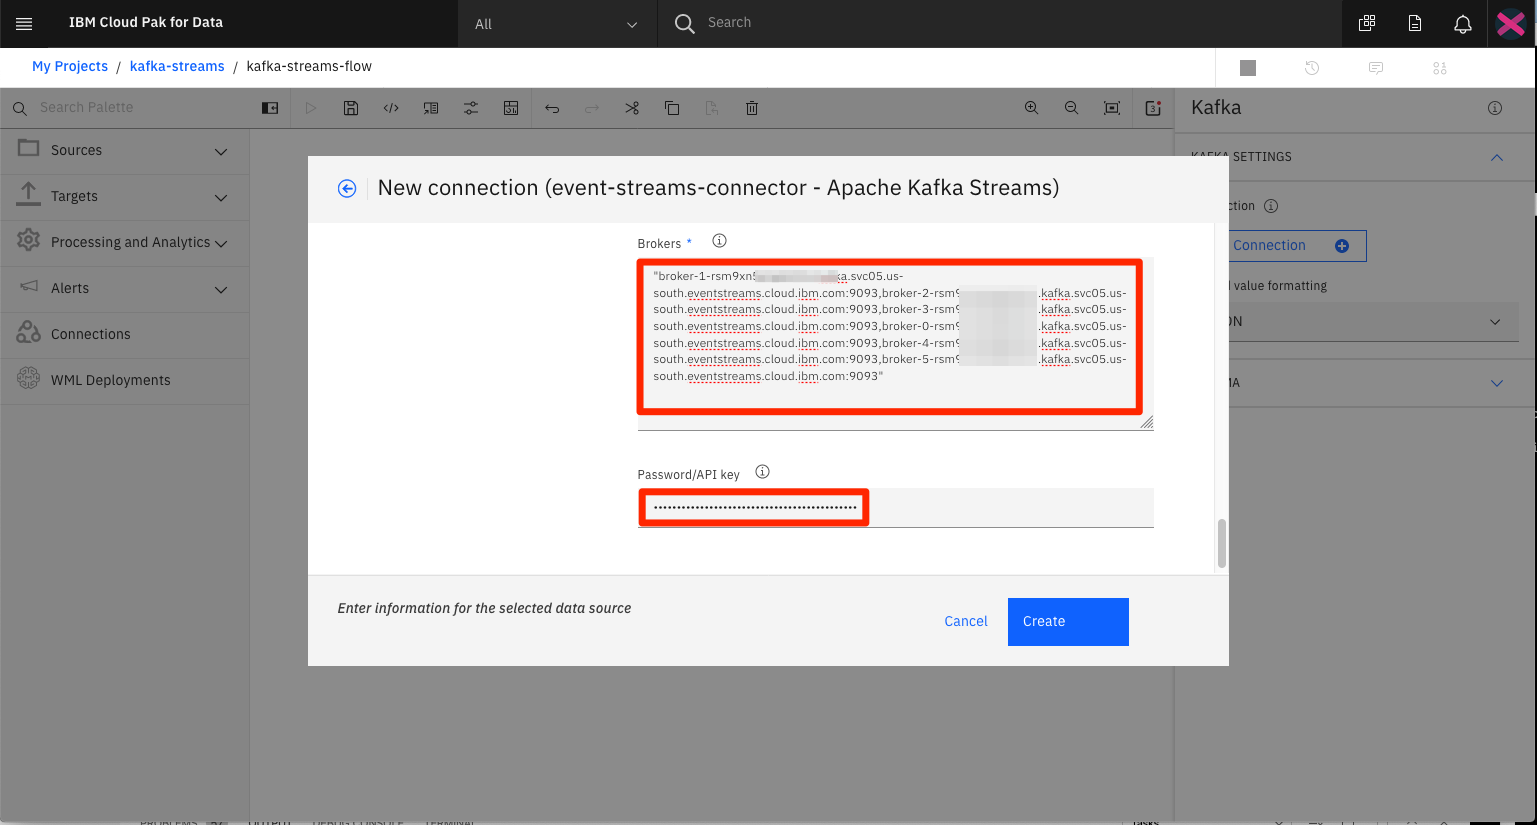1537x825 pixels.
Task: Save the flow with disk icon
Action: [351, 108]
